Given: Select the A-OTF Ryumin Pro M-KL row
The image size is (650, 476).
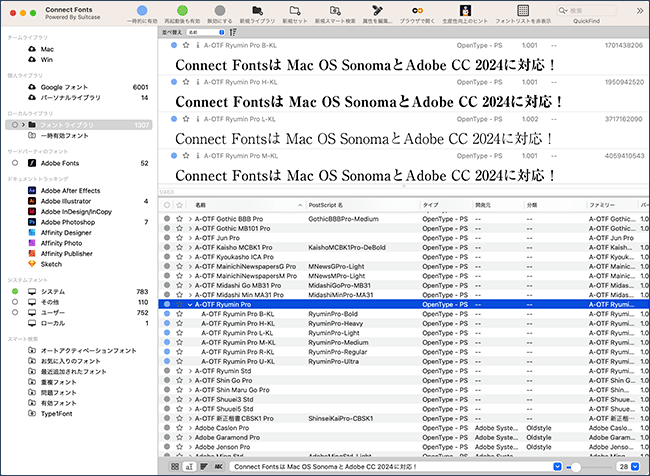Looking at the screenshot, I should click(404, 342).
